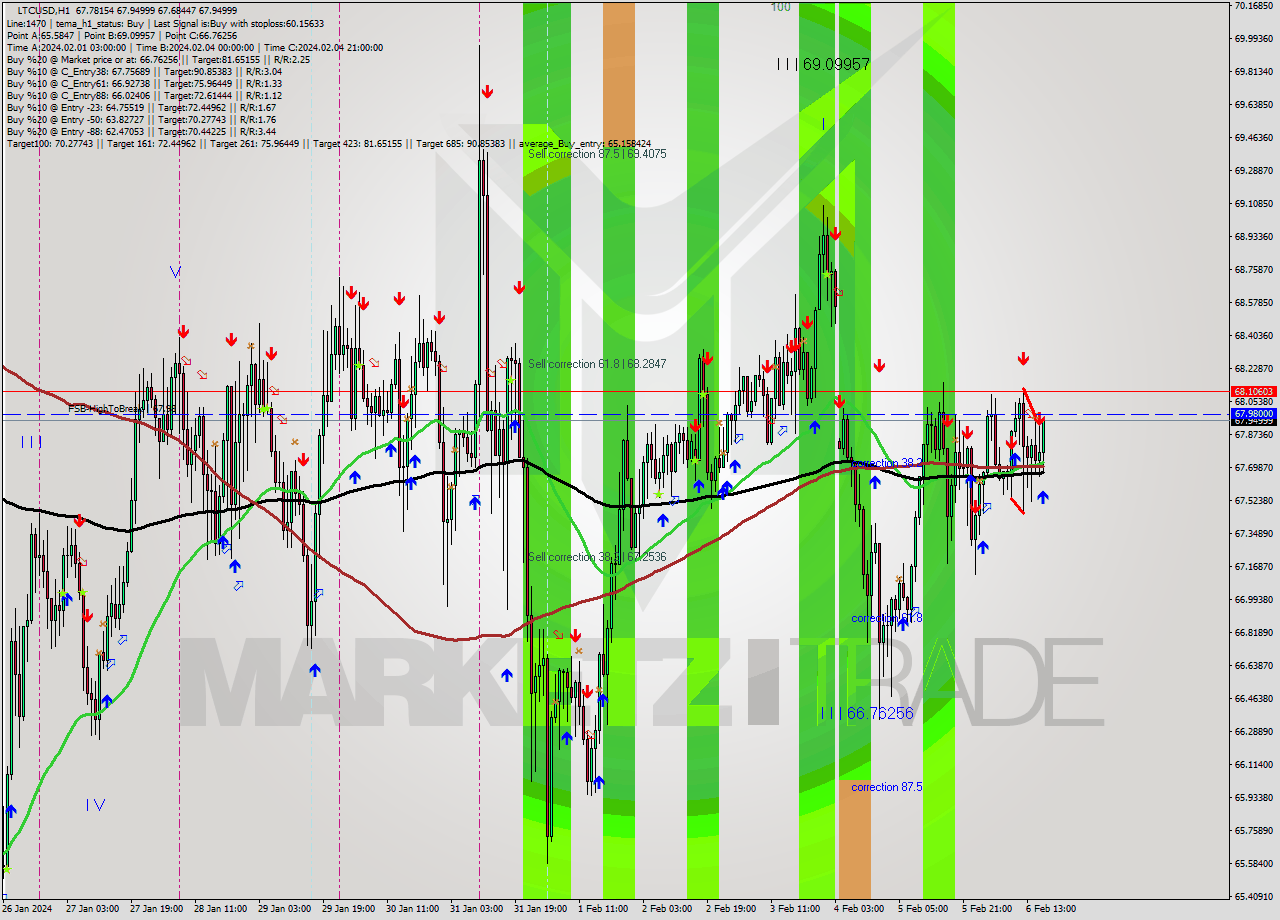Click the blue 'correction 38.2' label
The width and height of the screenshot is (1280, 920).
pyautogui.click(x=887, y=463)
